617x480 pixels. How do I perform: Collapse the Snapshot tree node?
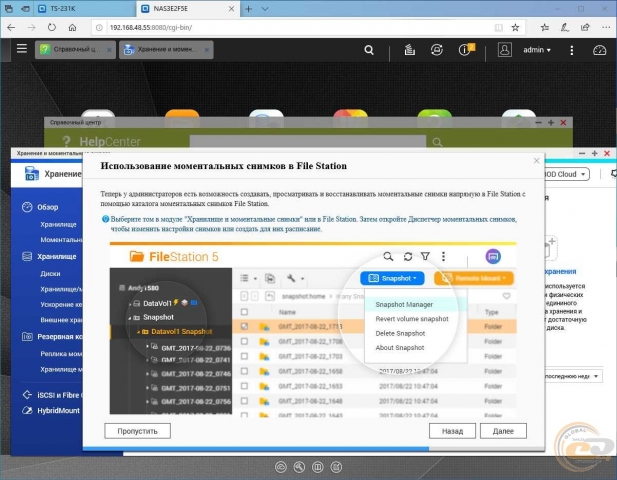(130, 318)
